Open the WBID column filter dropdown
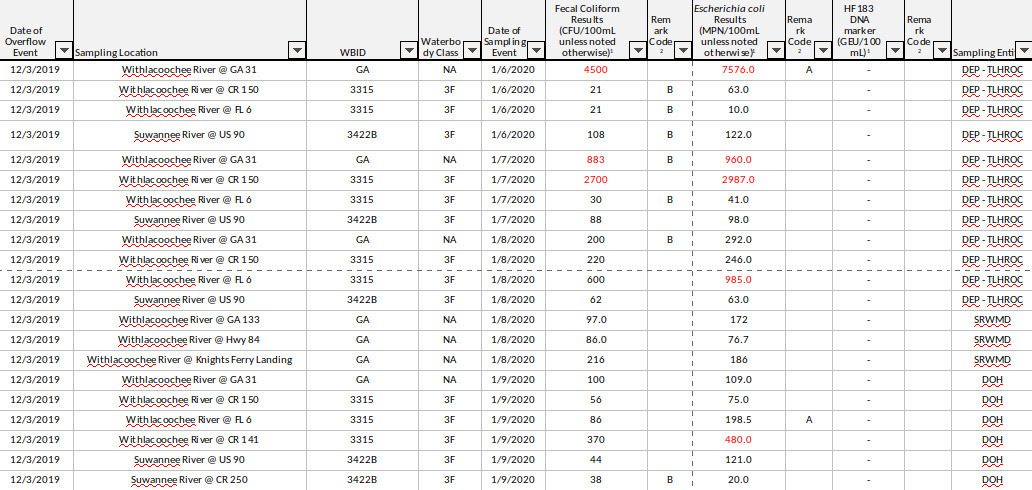The width and height of the screenshot is (1032, 490). 409,51
